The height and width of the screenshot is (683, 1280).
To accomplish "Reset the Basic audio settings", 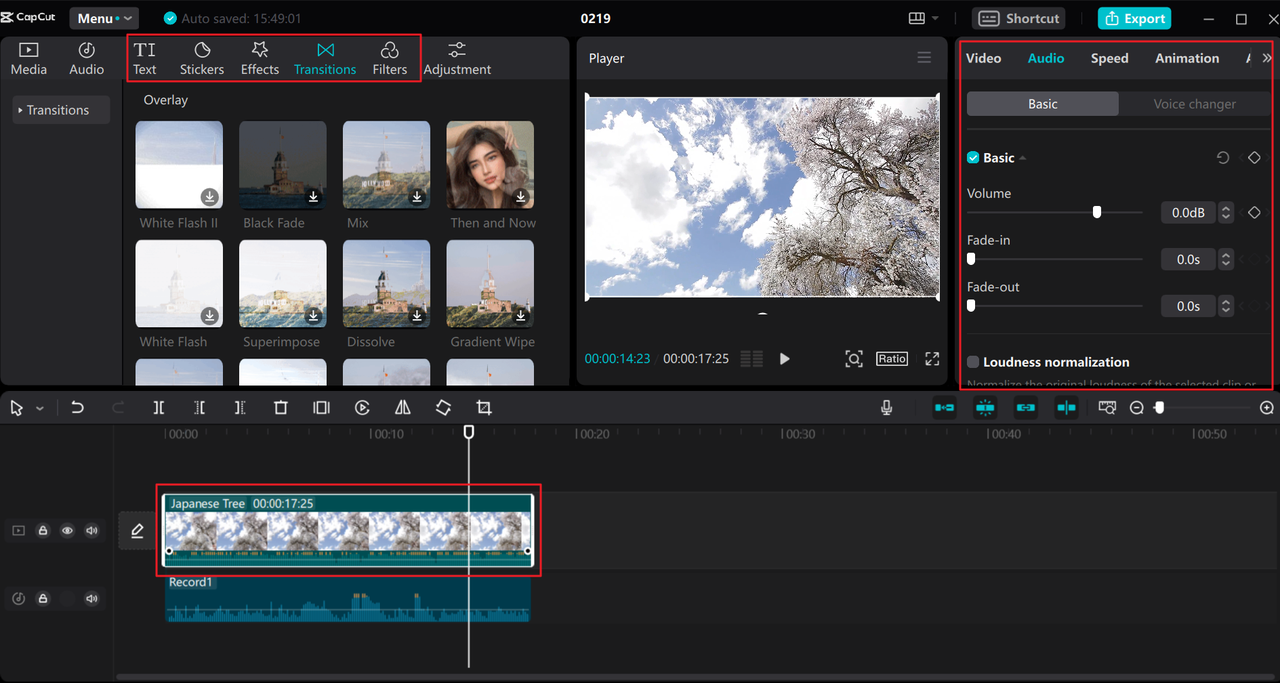I will click(x=1222, y=158).
